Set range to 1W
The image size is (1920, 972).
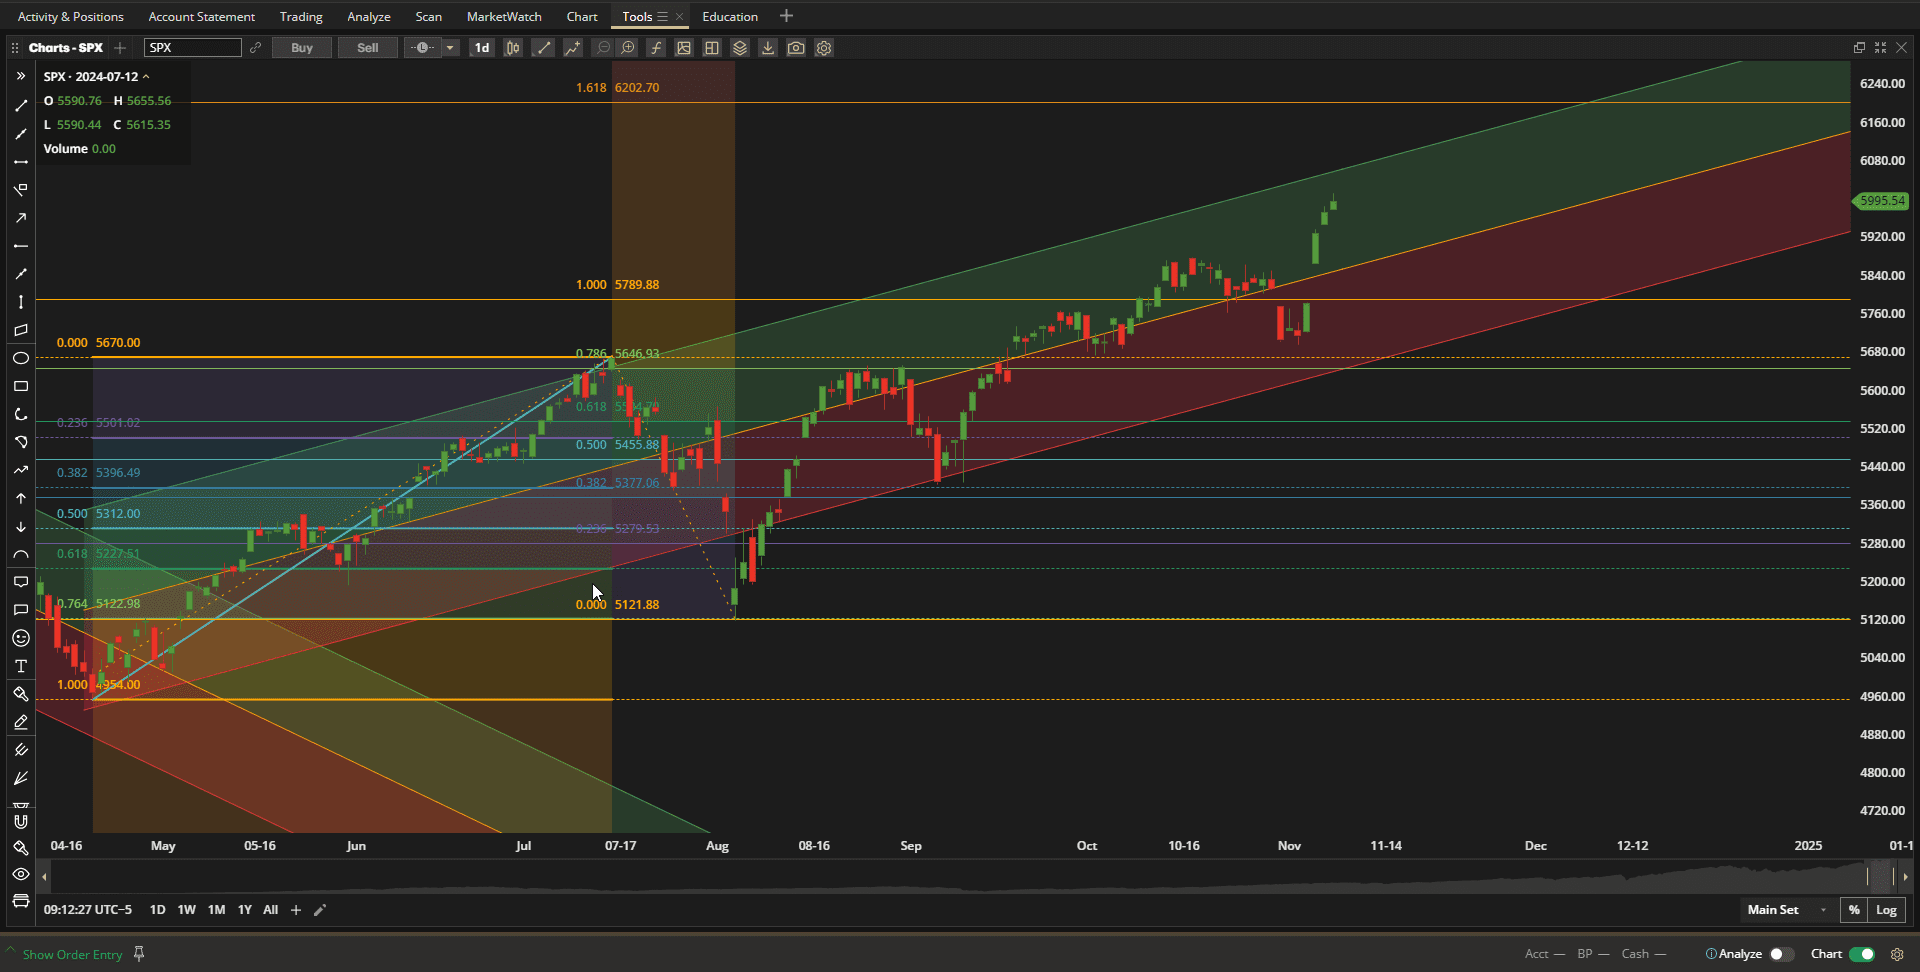pyautogui.click(x=186, y=910)
